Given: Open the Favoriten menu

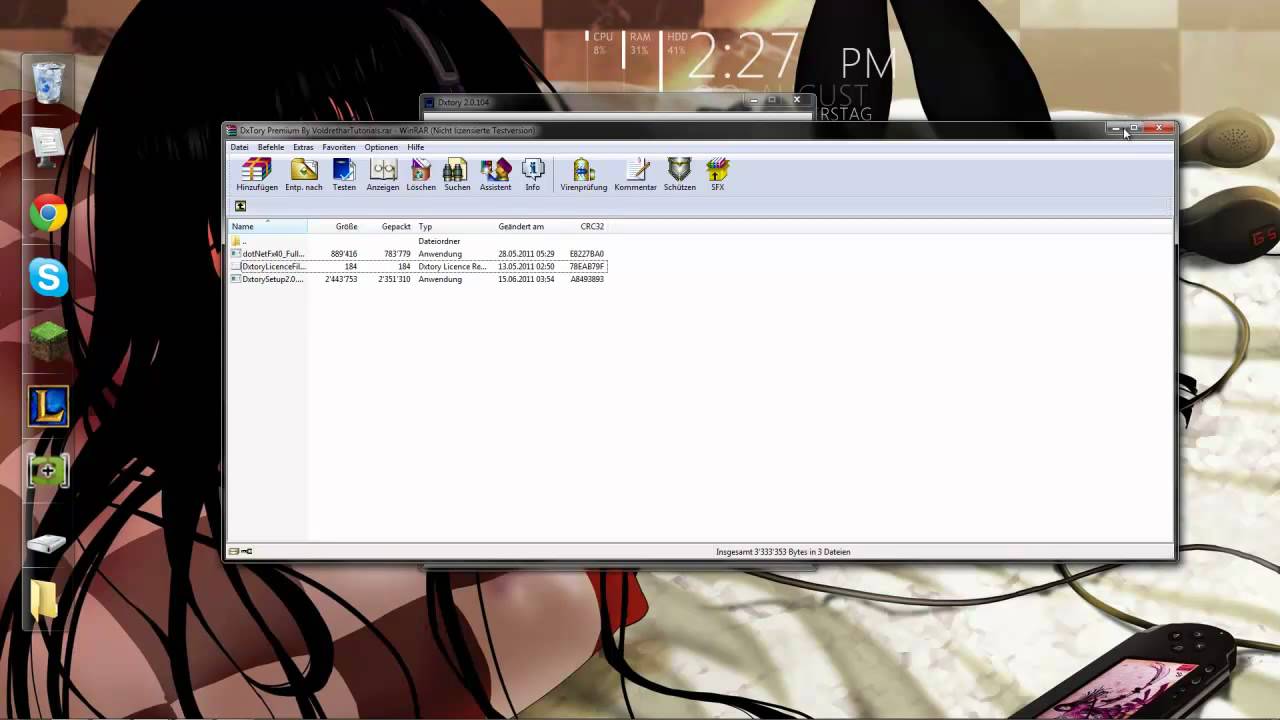Looking at the screenshot, I should [338, 147].
